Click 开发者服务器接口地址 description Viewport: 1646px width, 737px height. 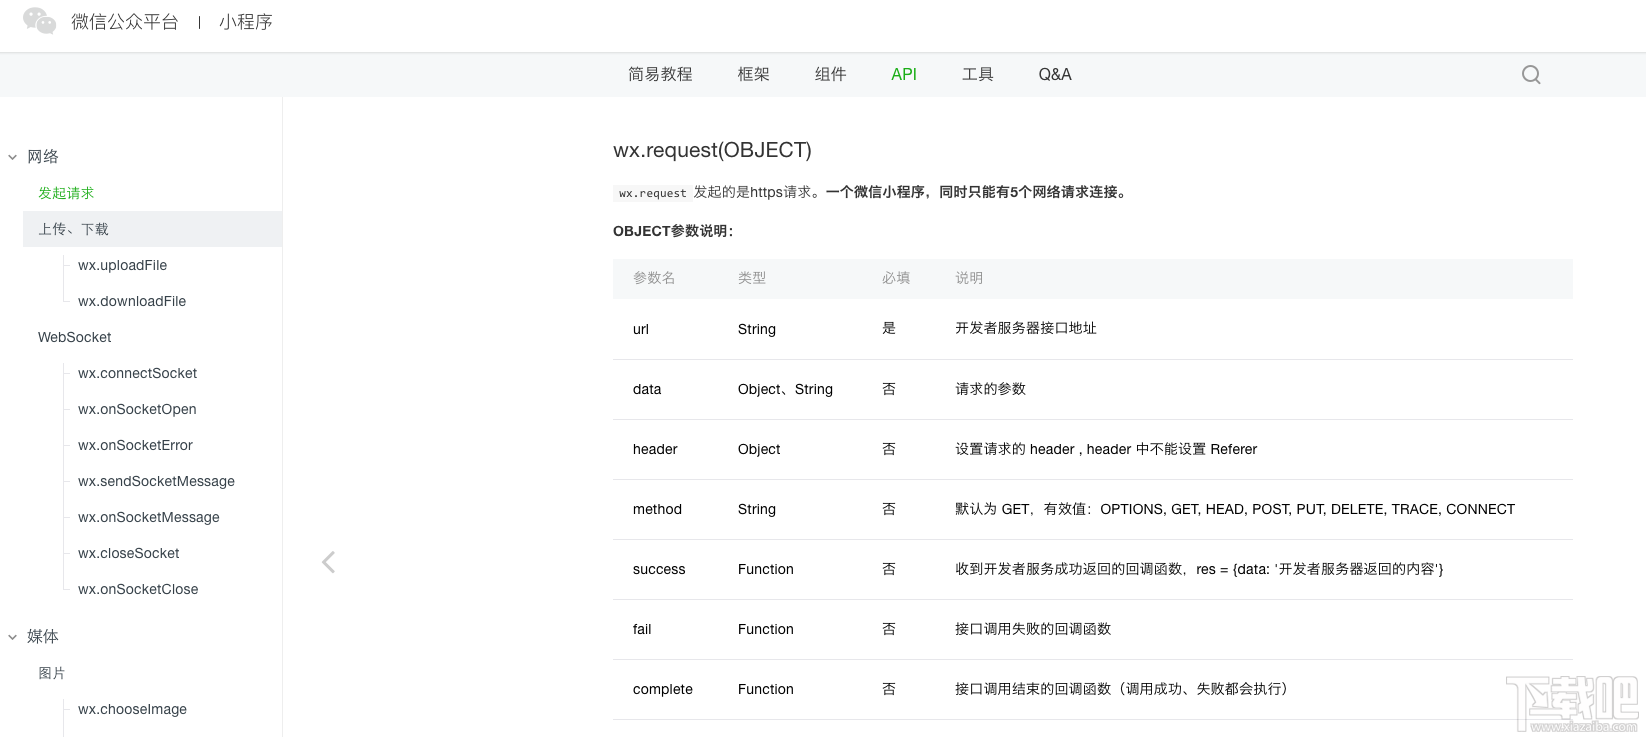pos(1026,328)
